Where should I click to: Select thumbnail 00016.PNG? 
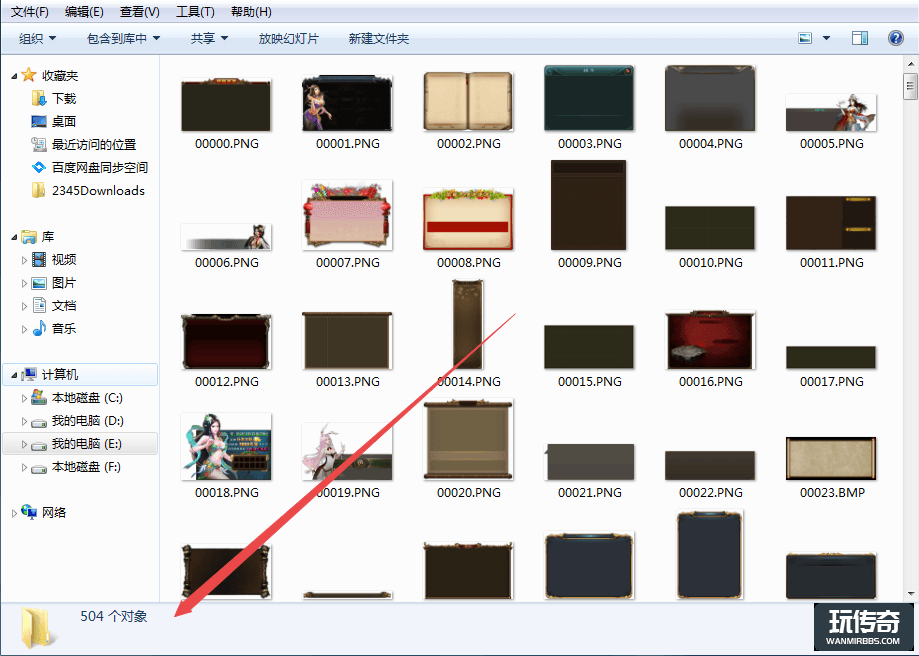pos(710,340)
